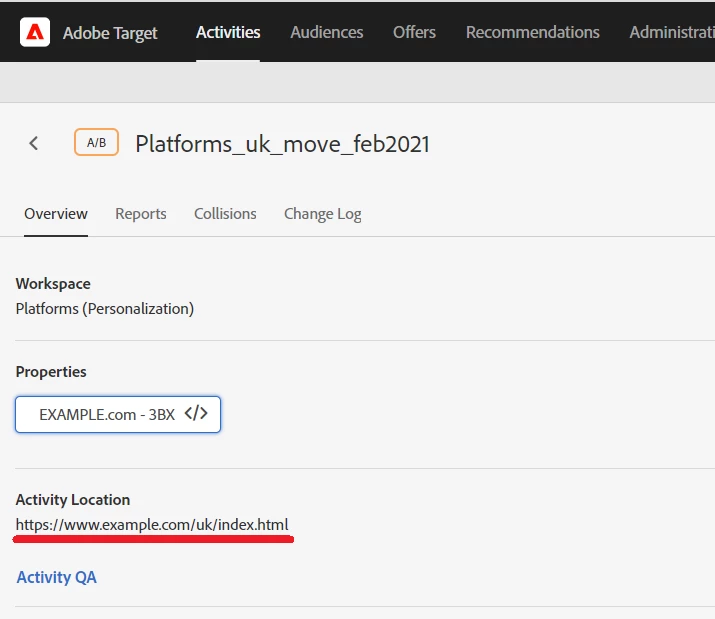715x619 pixels.
Task: Click the EXAMPLE.com - 3BX property chip
Action: 118,414
